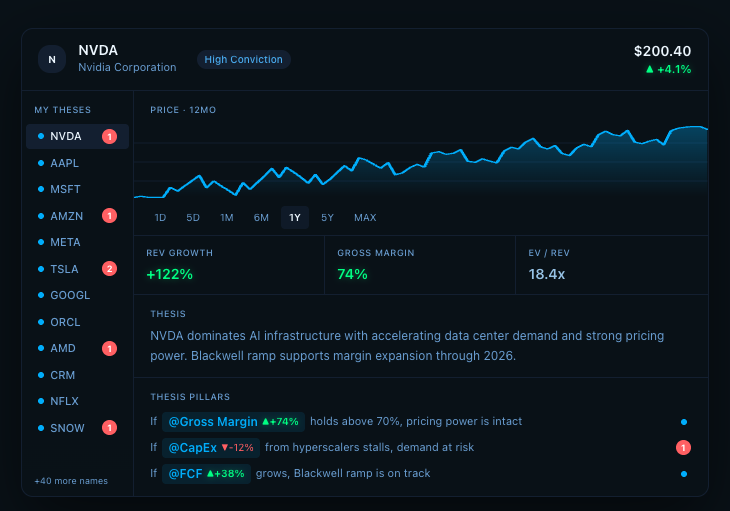Click the PRICE · 12MO chart label
Viewport: 730px width, 511px height.
pyautogui.click(x=183, y=110)
